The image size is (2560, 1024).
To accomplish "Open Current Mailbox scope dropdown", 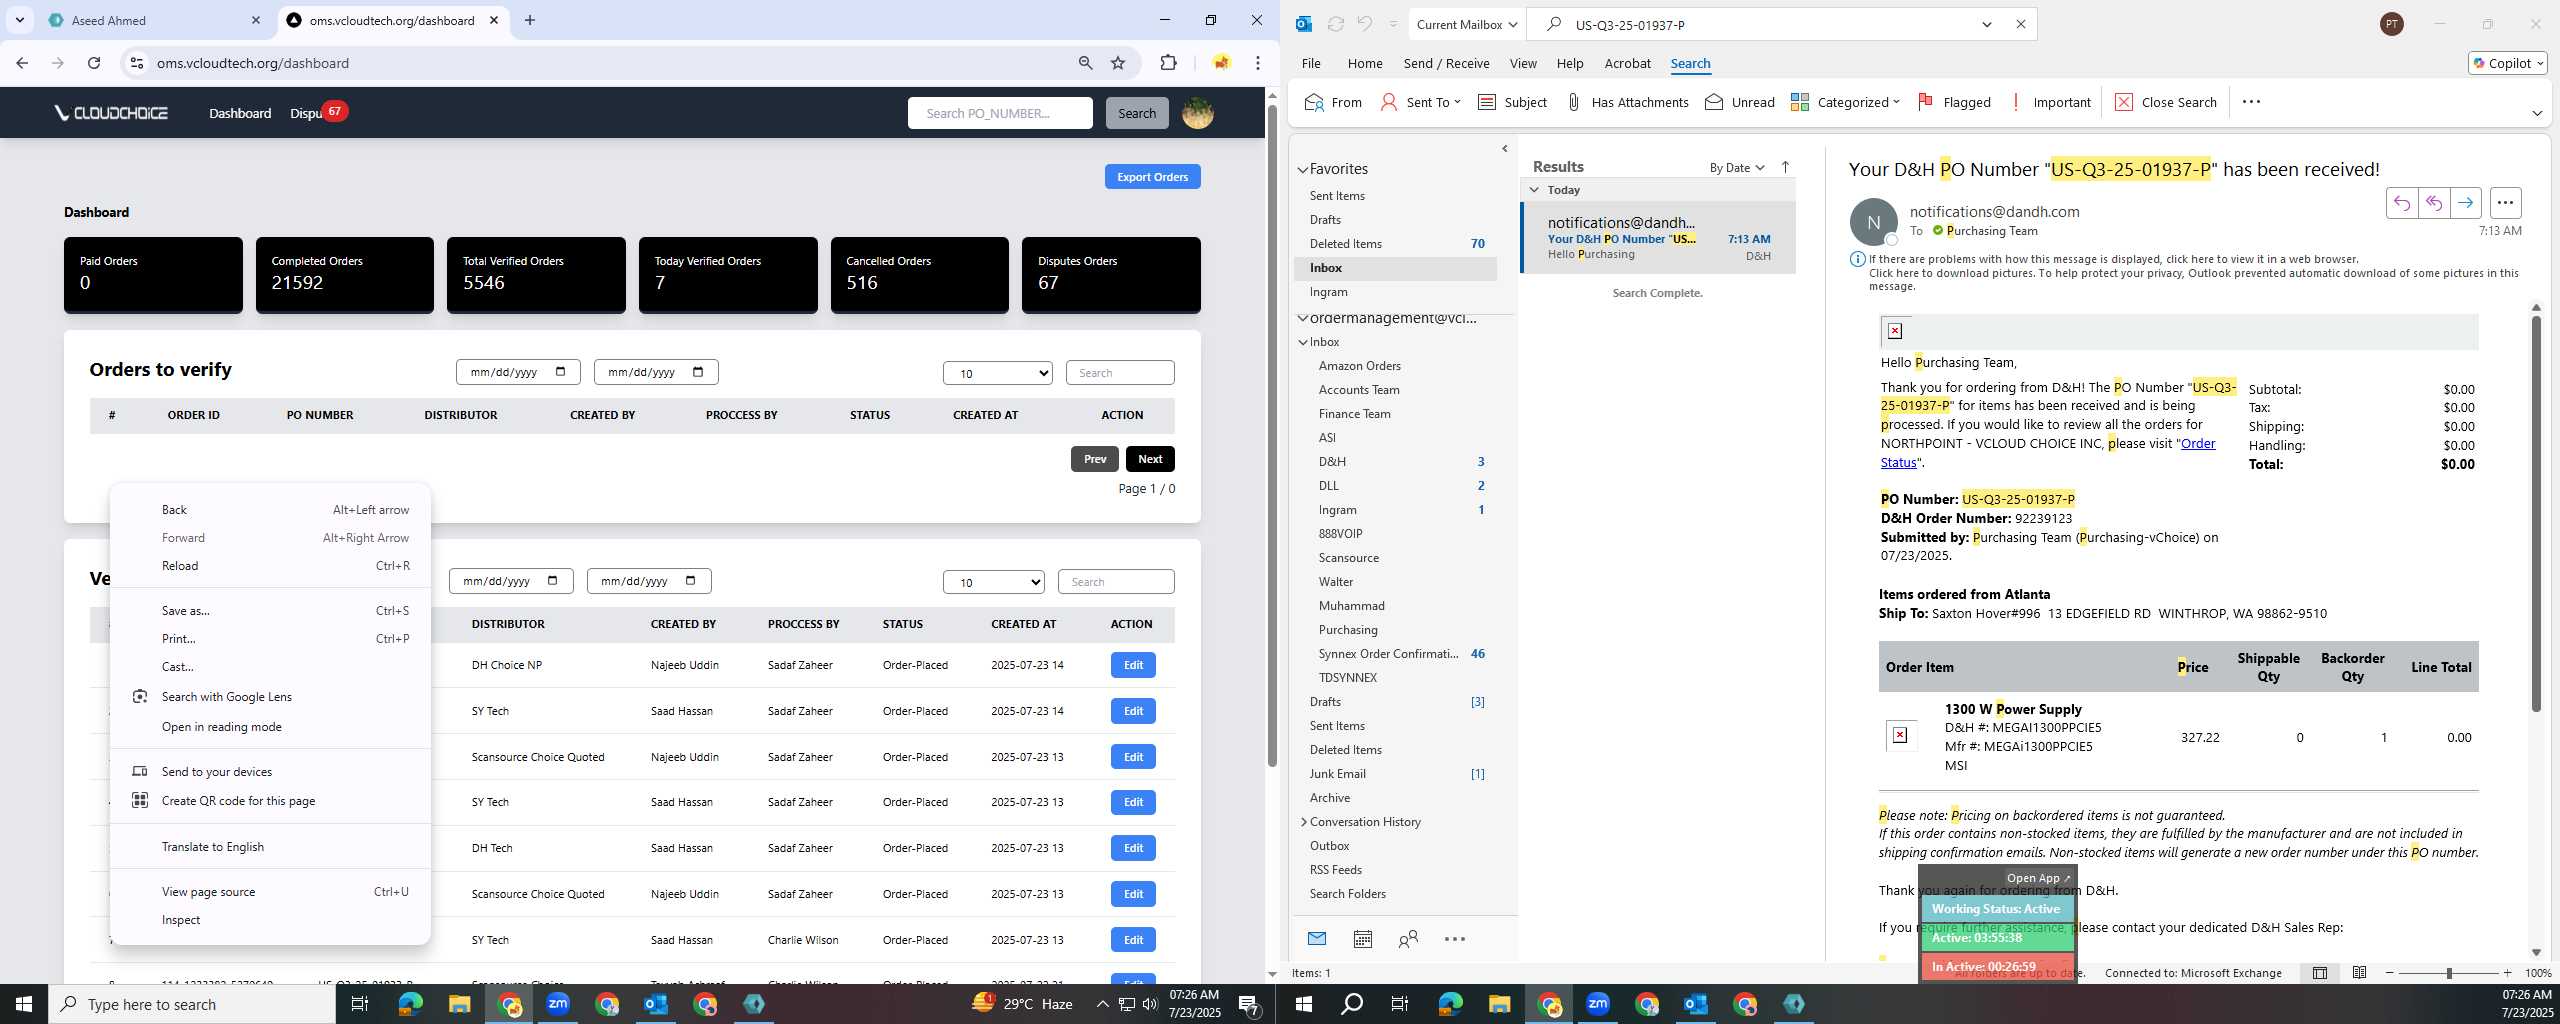I will point(1467,24).
